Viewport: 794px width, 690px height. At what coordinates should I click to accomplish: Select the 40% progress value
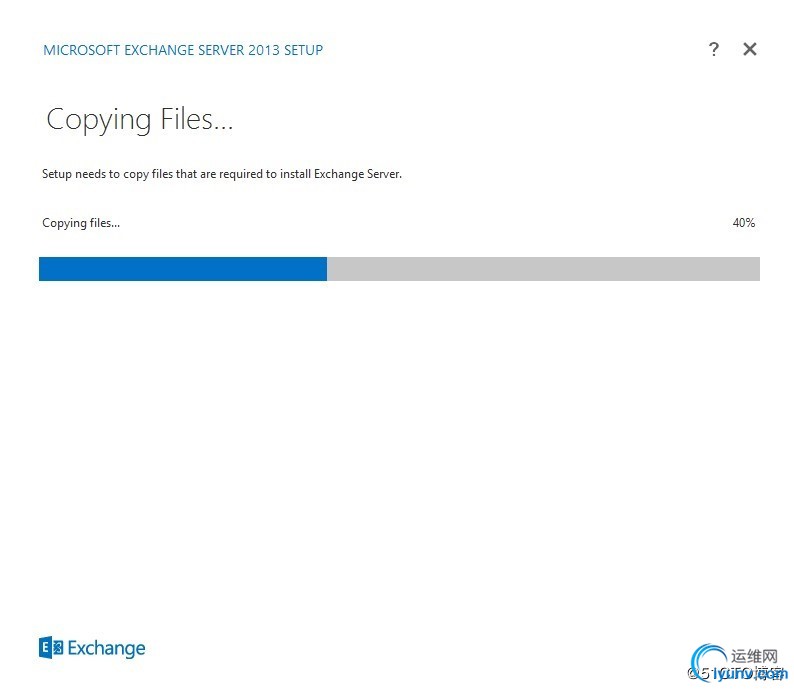pyautogui.click(x=743, y=223)
